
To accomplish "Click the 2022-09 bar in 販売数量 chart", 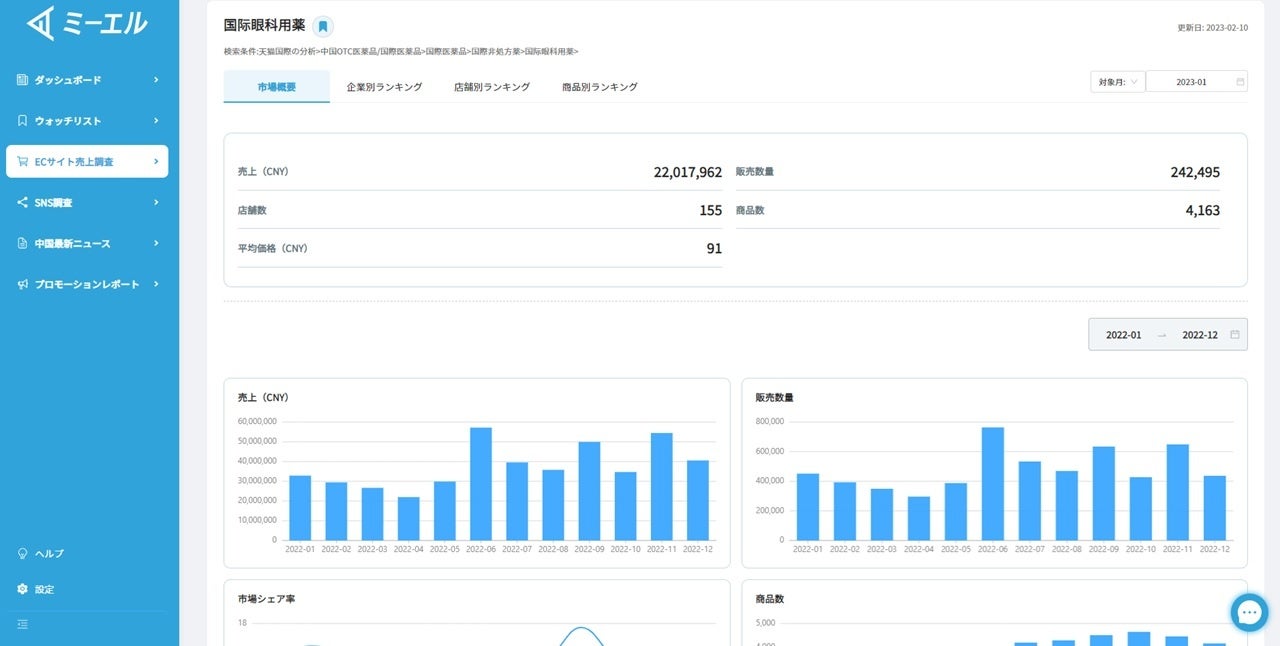I will (1103, 493).
